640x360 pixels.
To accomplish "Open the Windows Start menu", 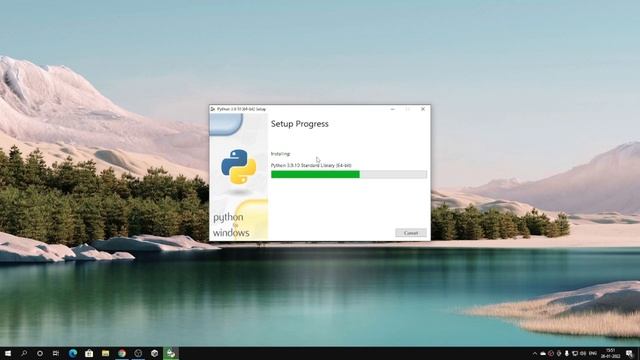I will 8,353.
